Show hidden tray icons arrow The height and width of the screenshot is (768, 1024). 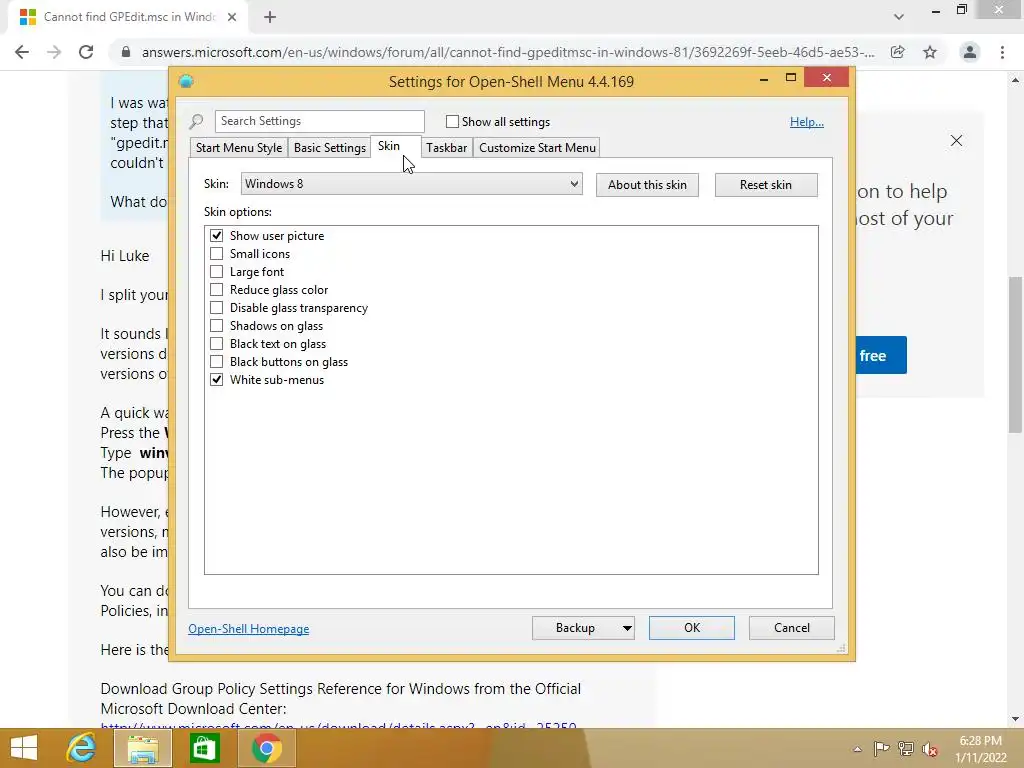857,749
